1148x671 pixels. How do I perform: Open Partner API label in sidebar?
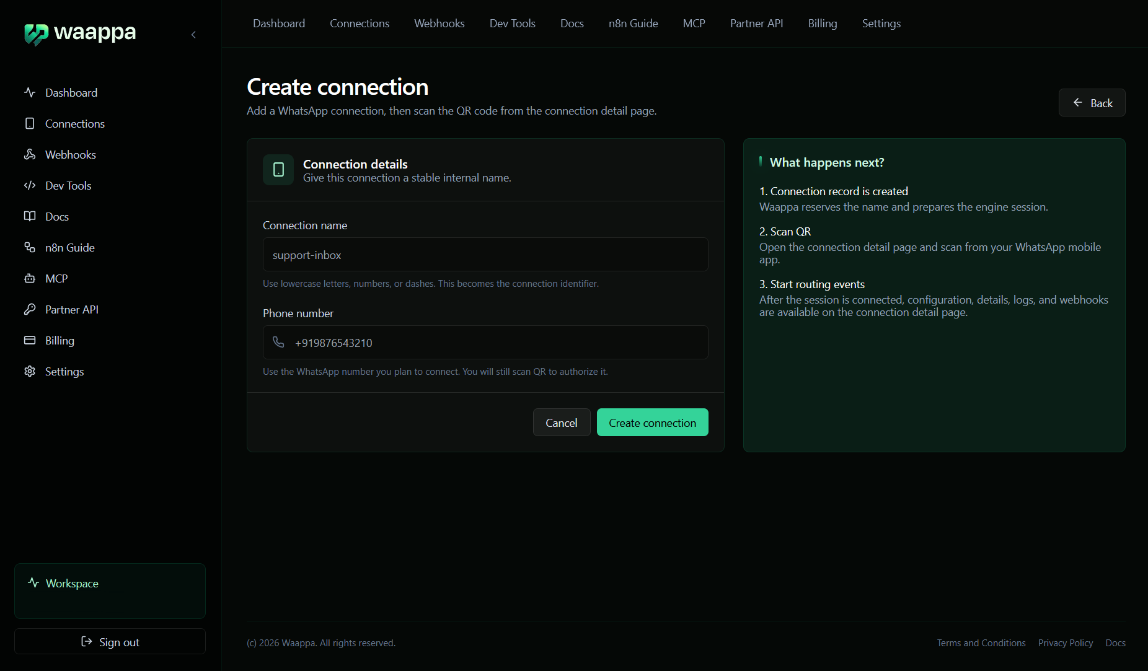(x=72, y=310)
